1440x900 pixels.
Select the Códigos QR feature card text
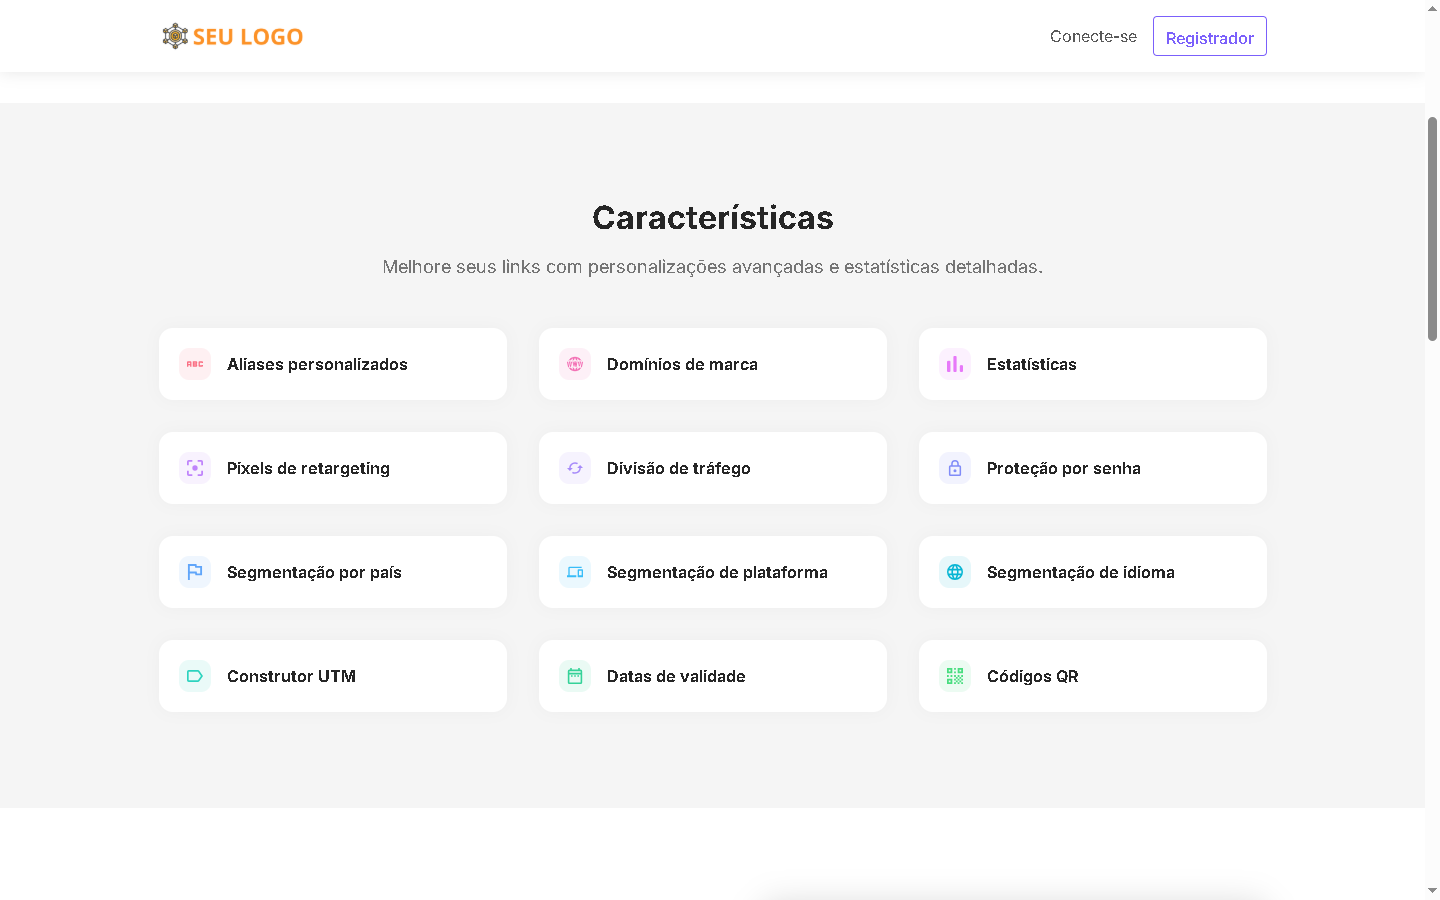pos(1032,676)
